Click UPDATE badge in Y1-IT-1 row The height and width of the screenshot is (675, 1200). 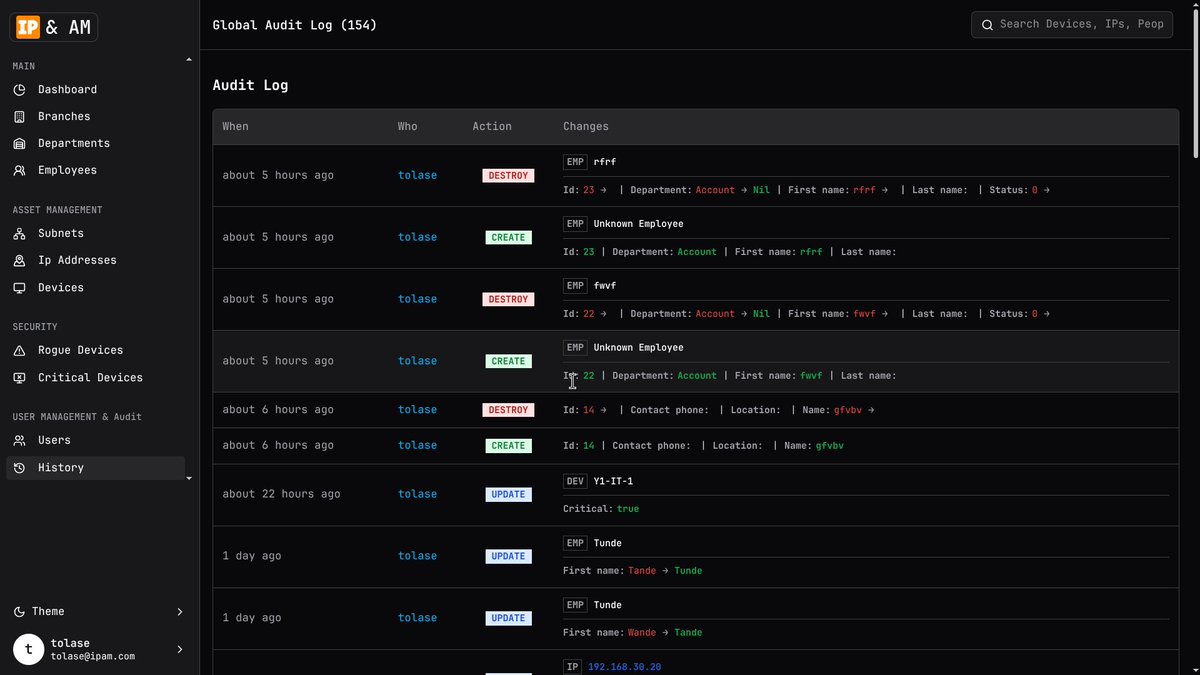click(508, 494)
